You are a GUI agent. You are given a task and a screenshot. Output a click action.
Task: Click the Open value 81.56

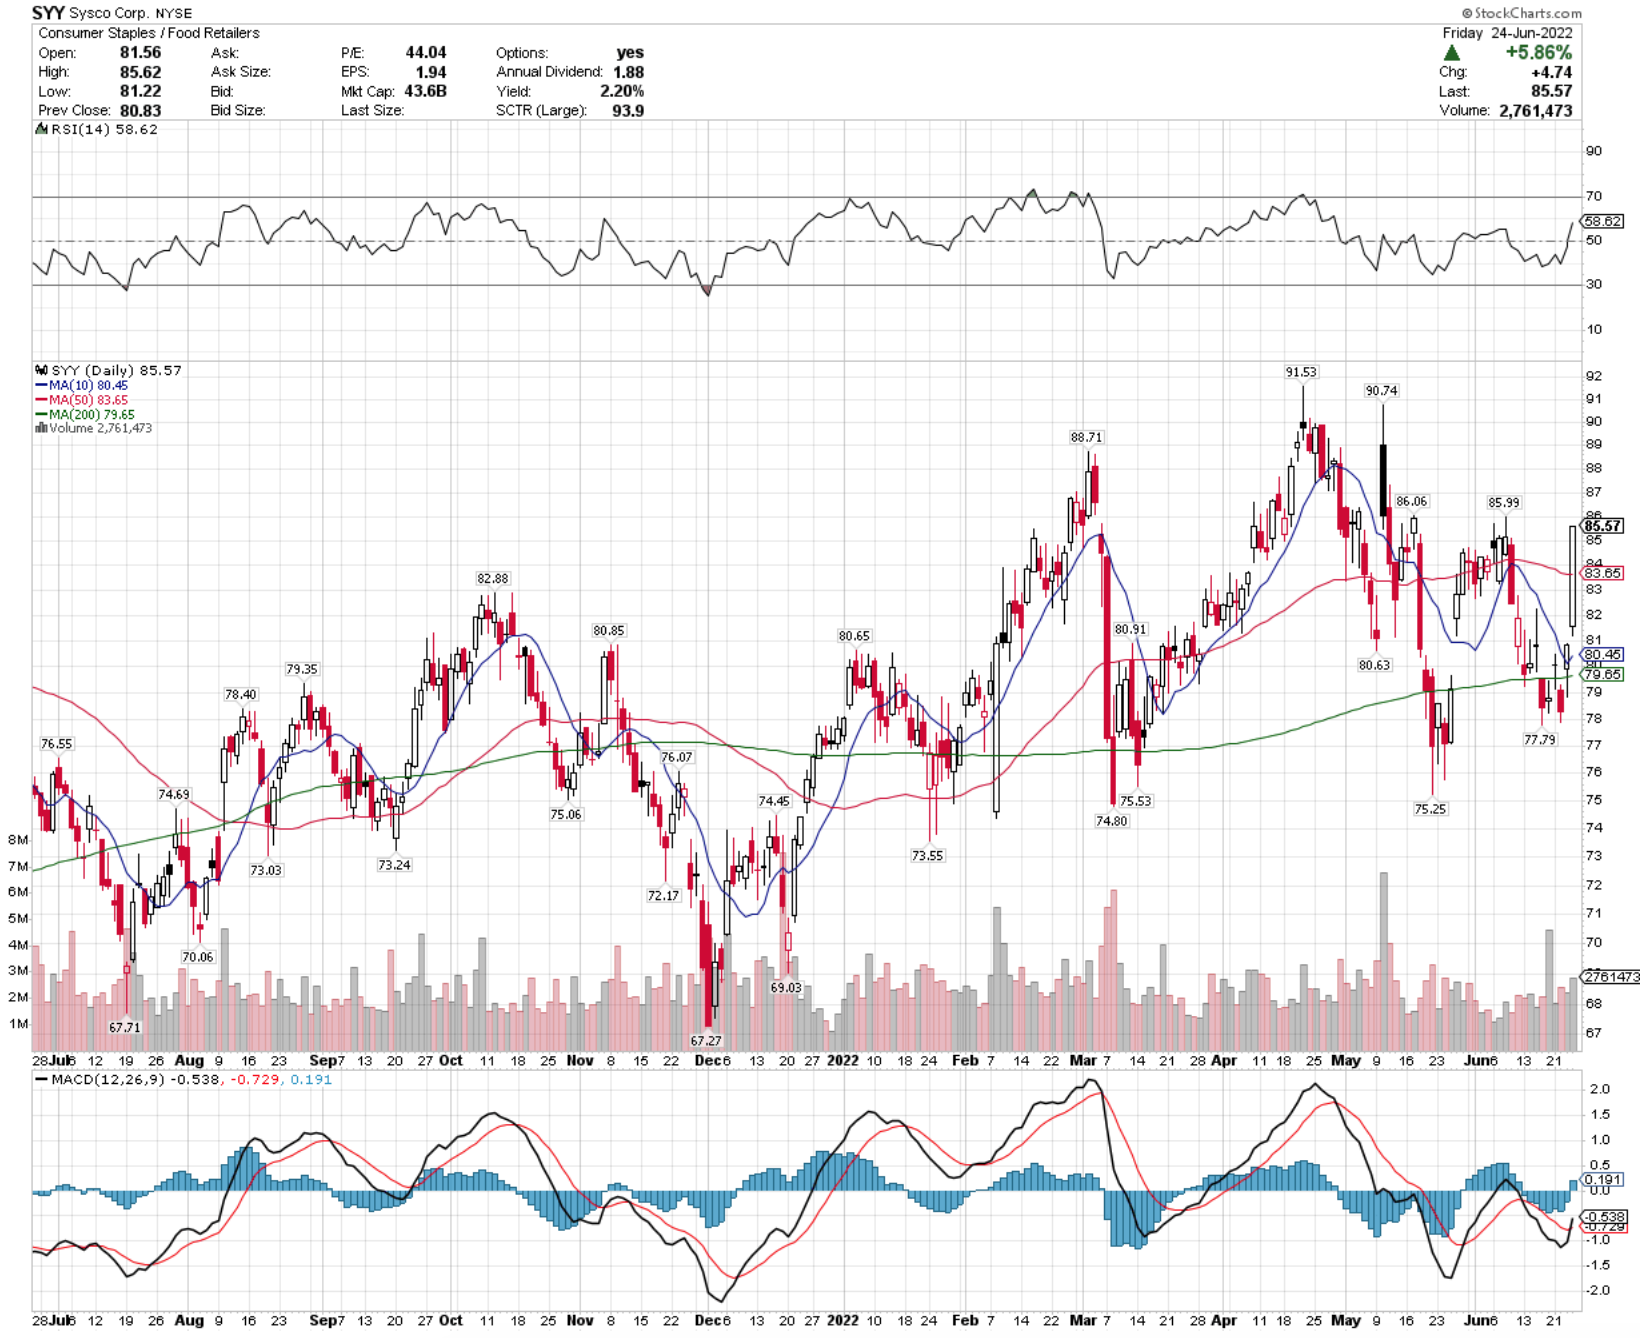pos(141,52)
